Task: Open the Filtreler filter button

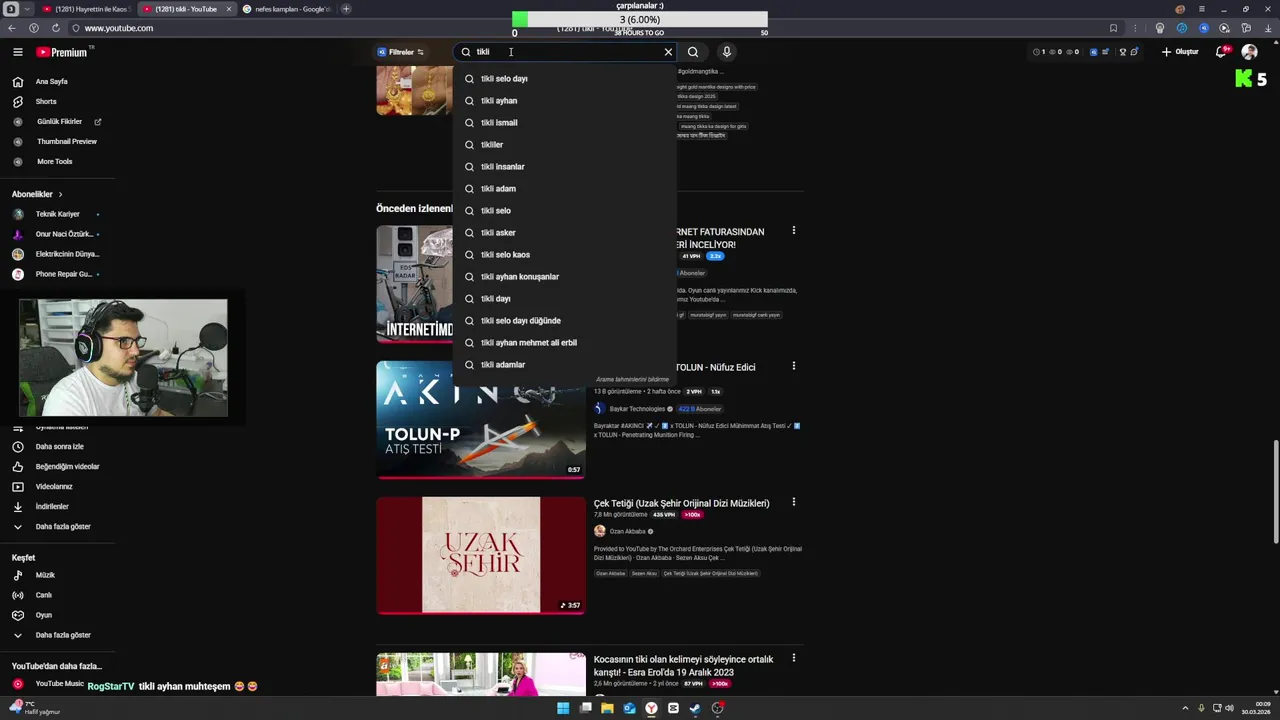Action: [x=400, y=52]
